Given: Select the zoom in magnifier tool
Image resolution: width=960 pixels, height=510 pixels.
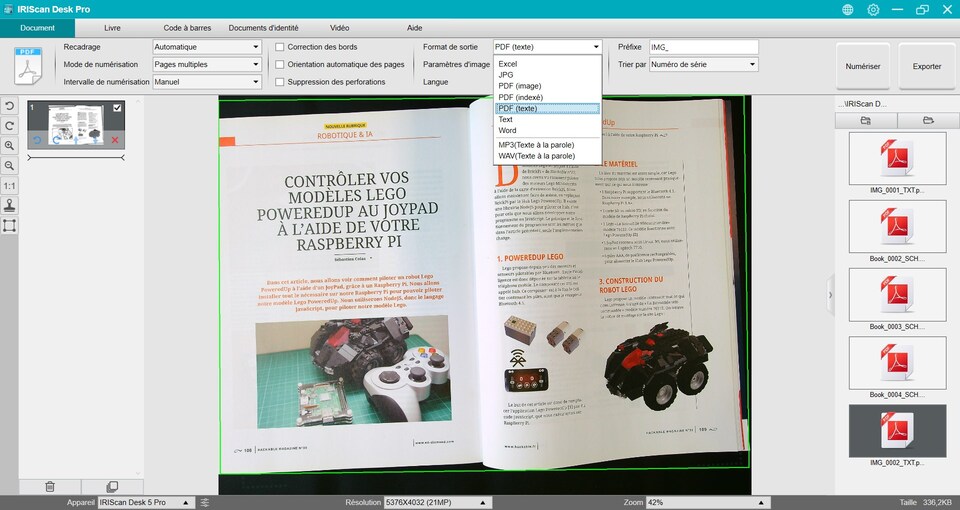Looking at the screenshot, I should pos(9,146).
